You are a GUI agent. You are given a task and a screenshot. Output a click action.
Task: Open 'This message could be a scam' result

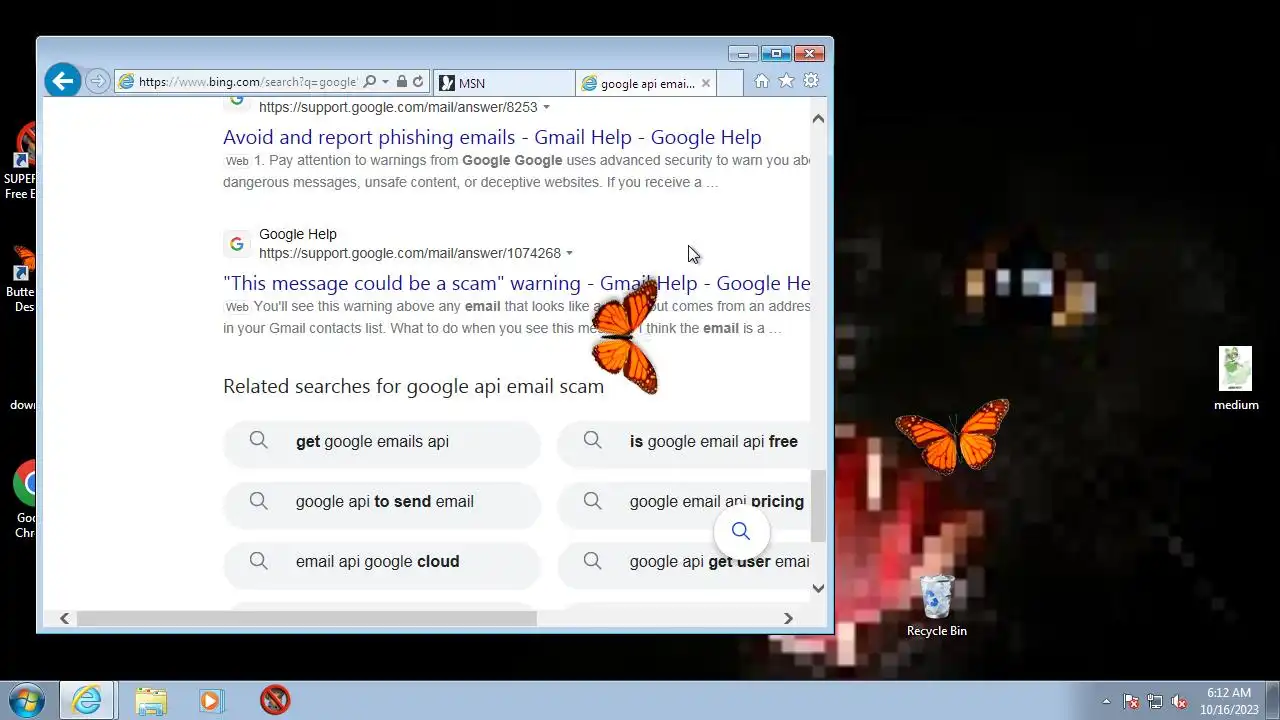coord(516,283)
